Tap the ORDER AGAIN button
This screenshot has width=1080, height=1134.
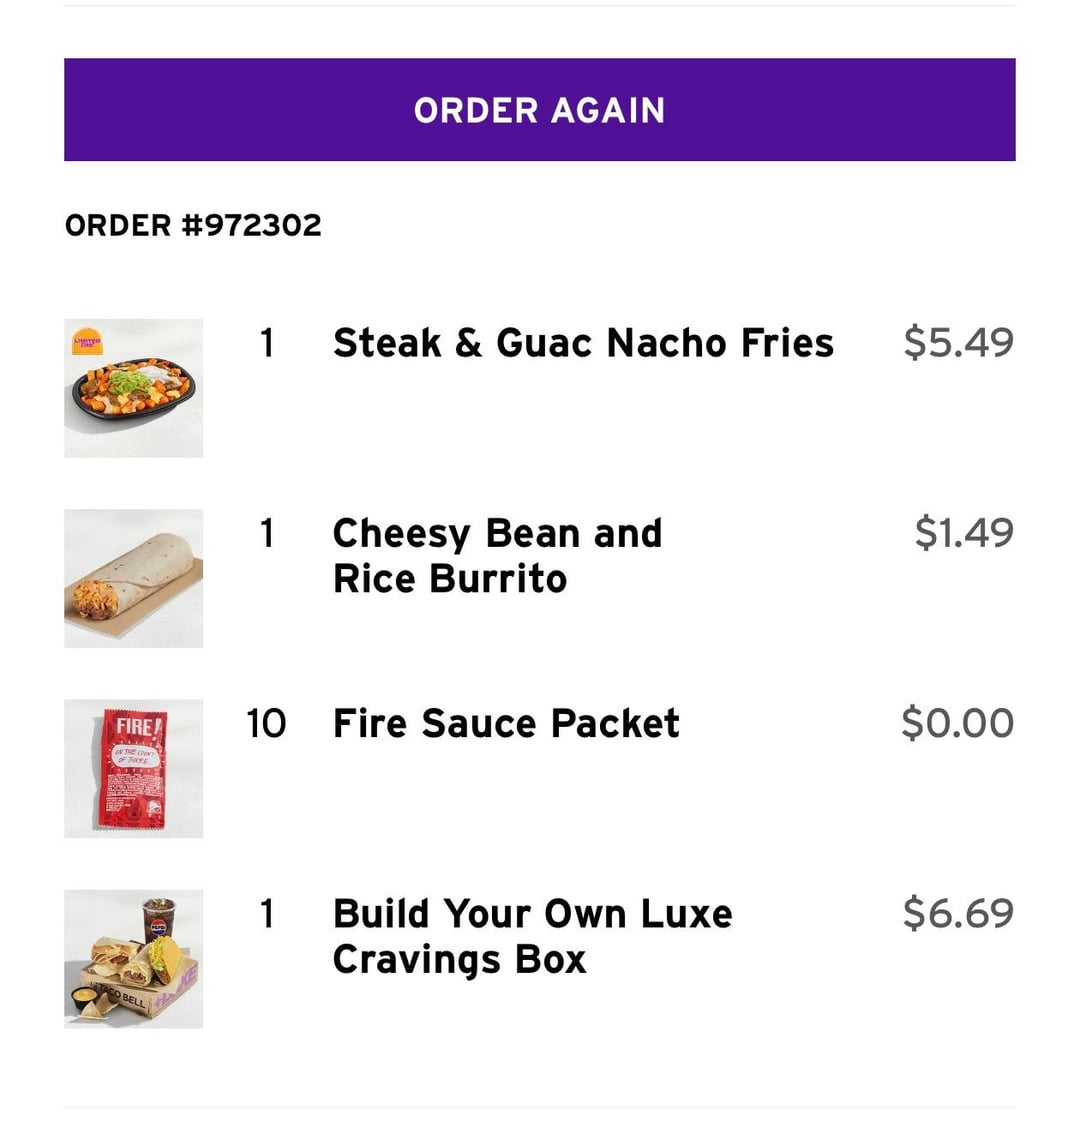tap(540, 110)
